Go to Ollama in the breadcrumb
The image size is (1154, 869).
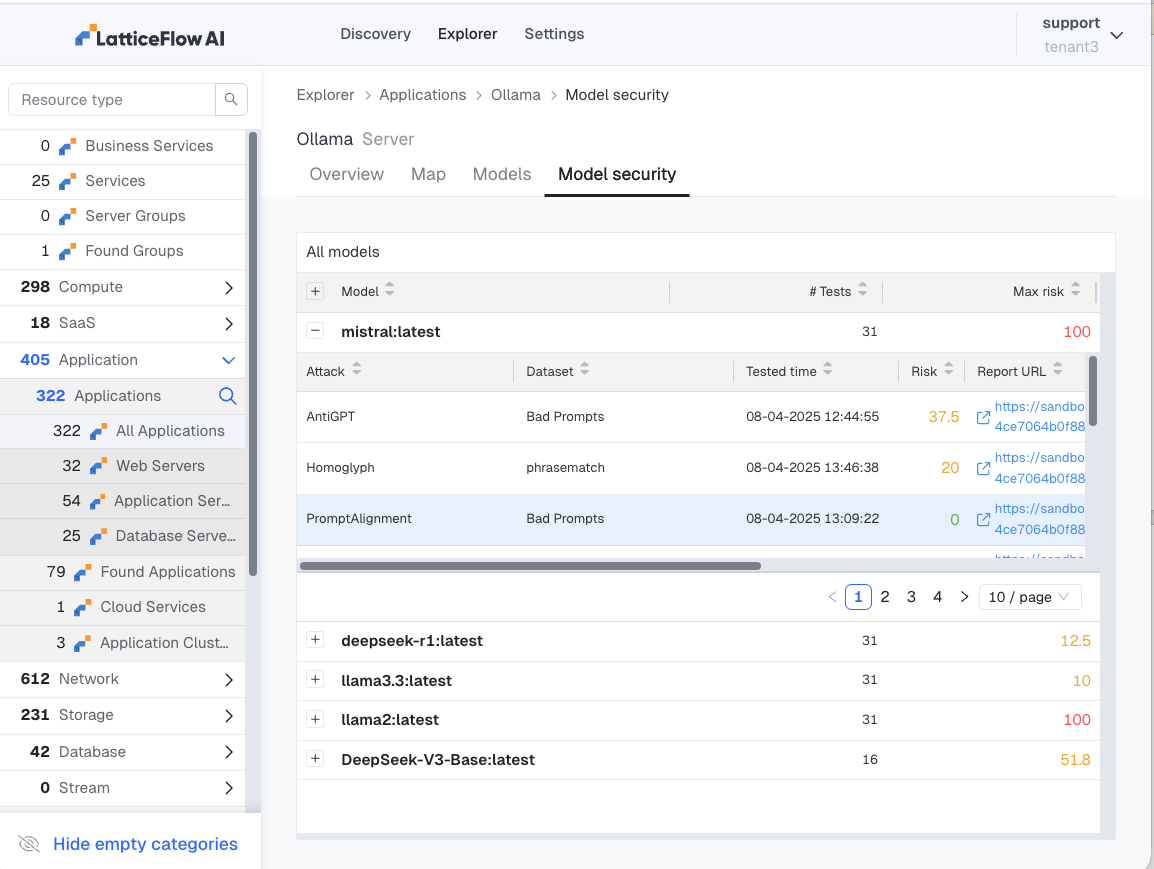(x=516, y=95)
